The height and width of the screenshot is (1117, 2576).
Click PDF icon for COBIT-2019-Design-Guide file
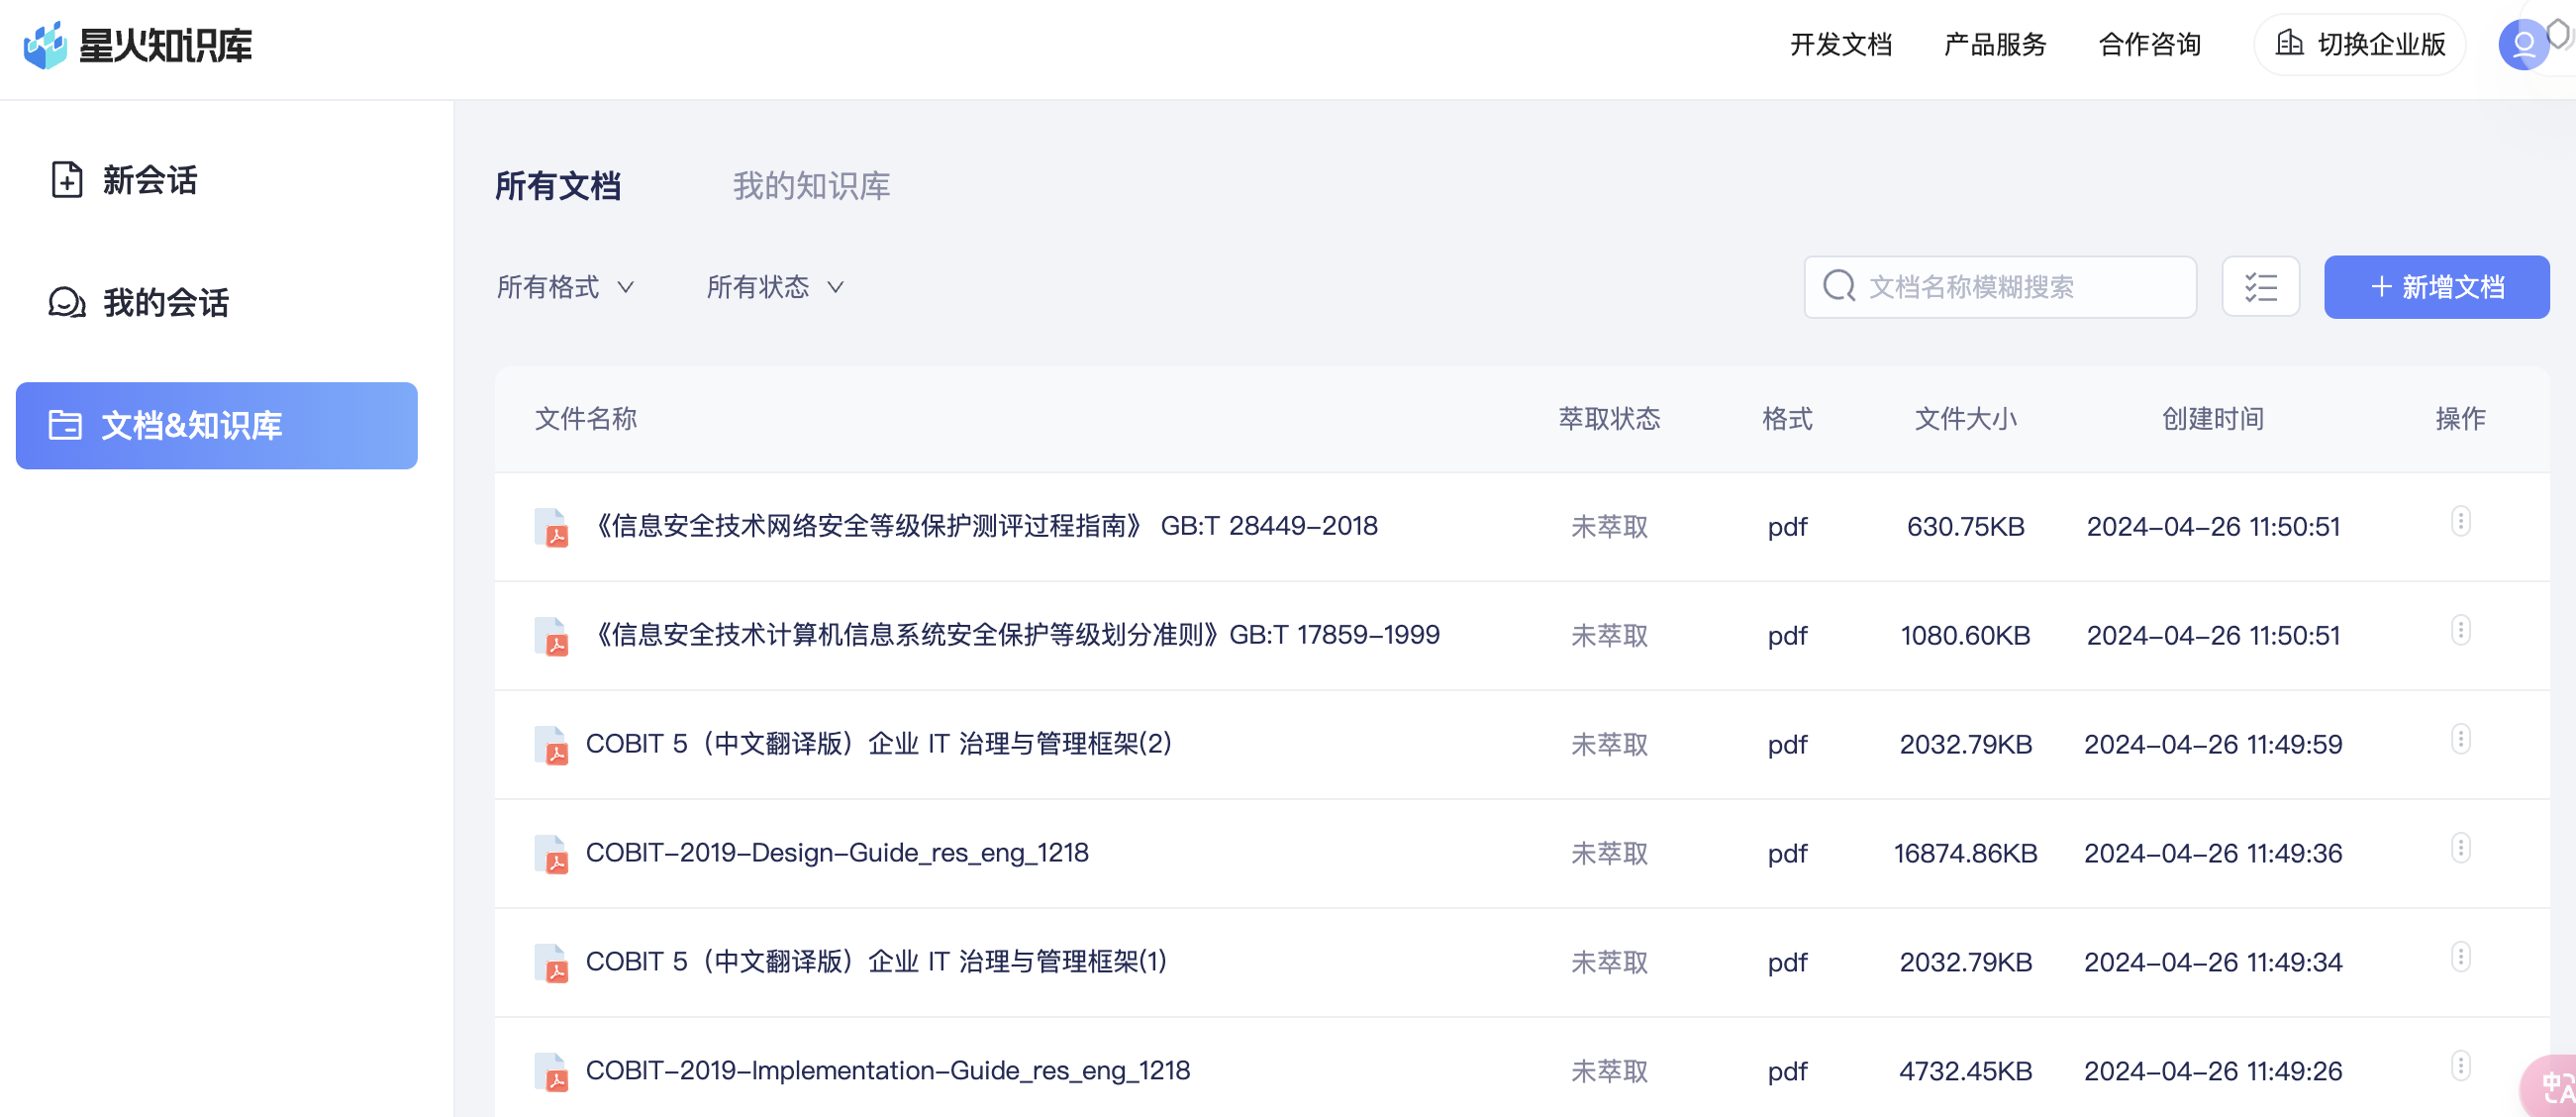coord(552,854)
